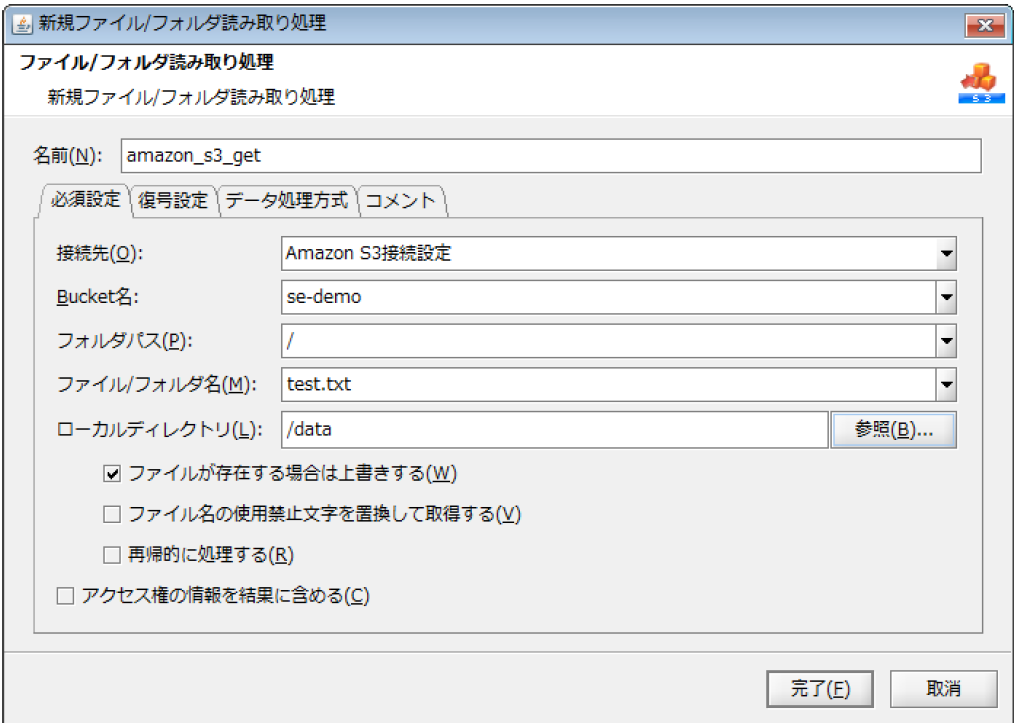
Task: Open the フォルダパス dropdown list
Action: [945, 341]
